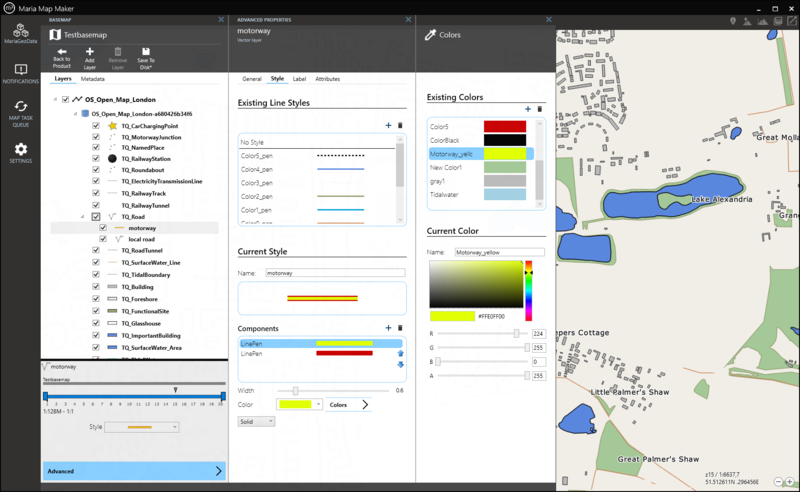800x492 pixels.
Task: Select Color5_pen line style
Action: (x=317, y=156)
